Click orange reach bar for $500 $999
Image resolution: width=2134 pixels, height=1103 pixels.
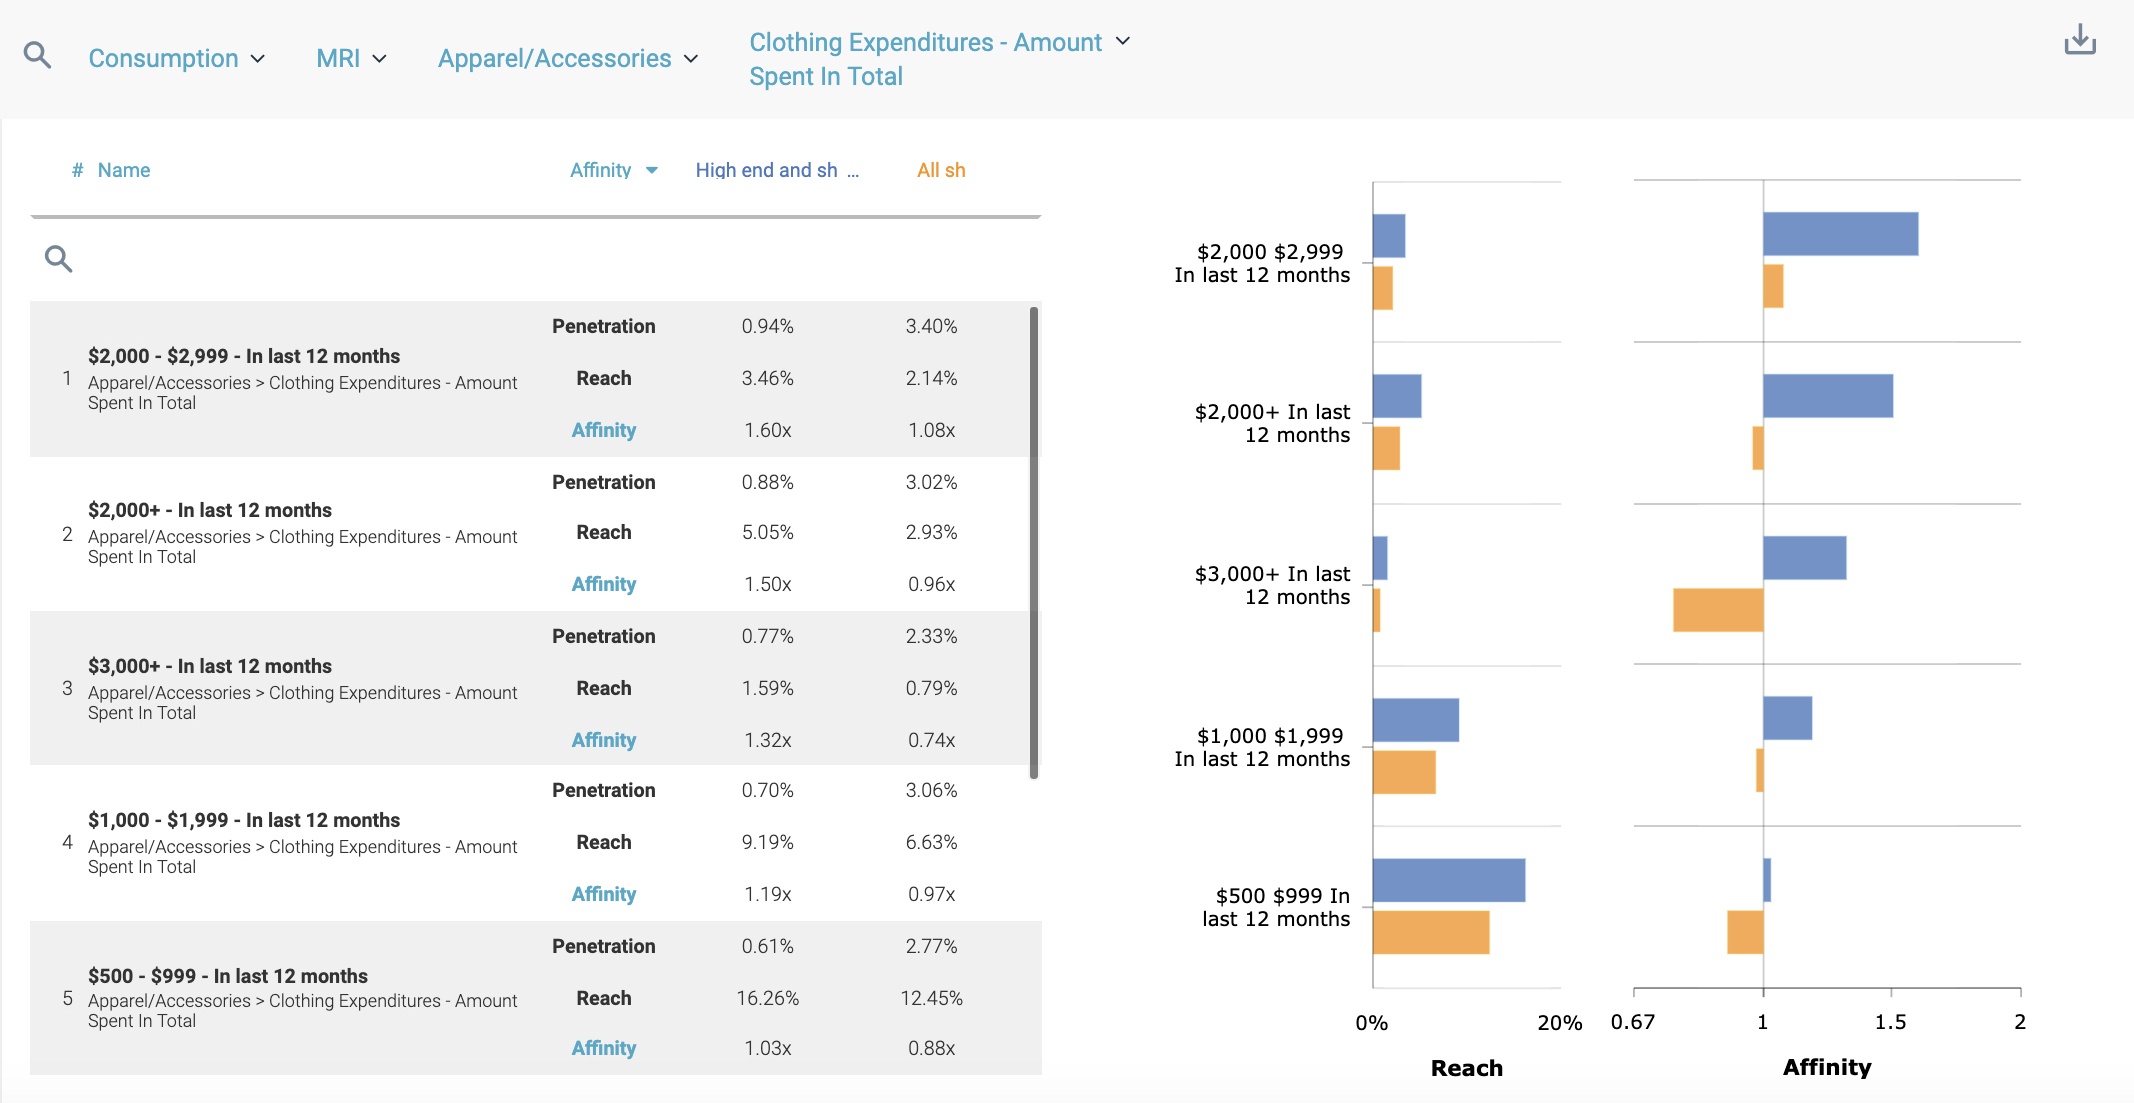(1430, 932)
